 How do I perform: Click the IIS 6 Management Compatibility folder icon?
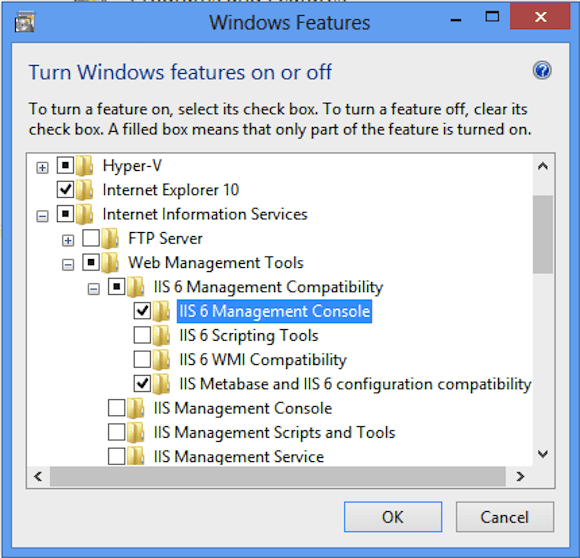136,287
